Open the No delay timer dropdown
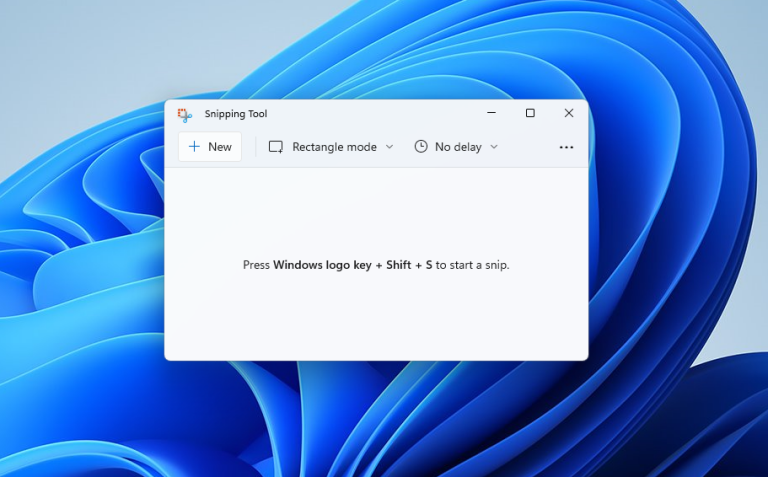The width and height of the screenshot is (768, 477). click(x=456, y=147)
